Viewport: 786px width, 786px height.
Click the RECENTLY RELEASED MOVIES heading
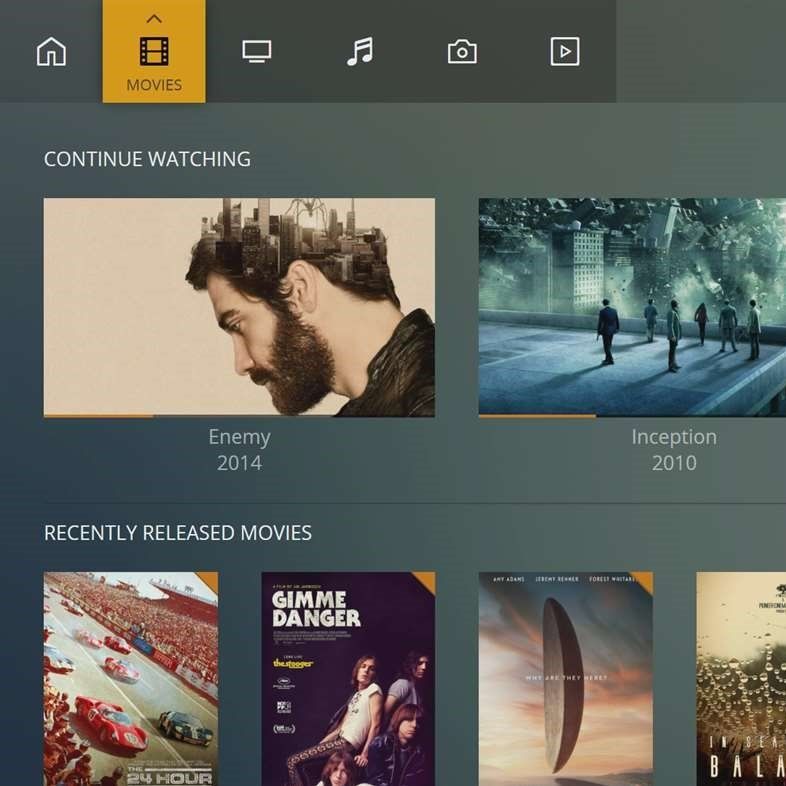[x=177, y=532]
